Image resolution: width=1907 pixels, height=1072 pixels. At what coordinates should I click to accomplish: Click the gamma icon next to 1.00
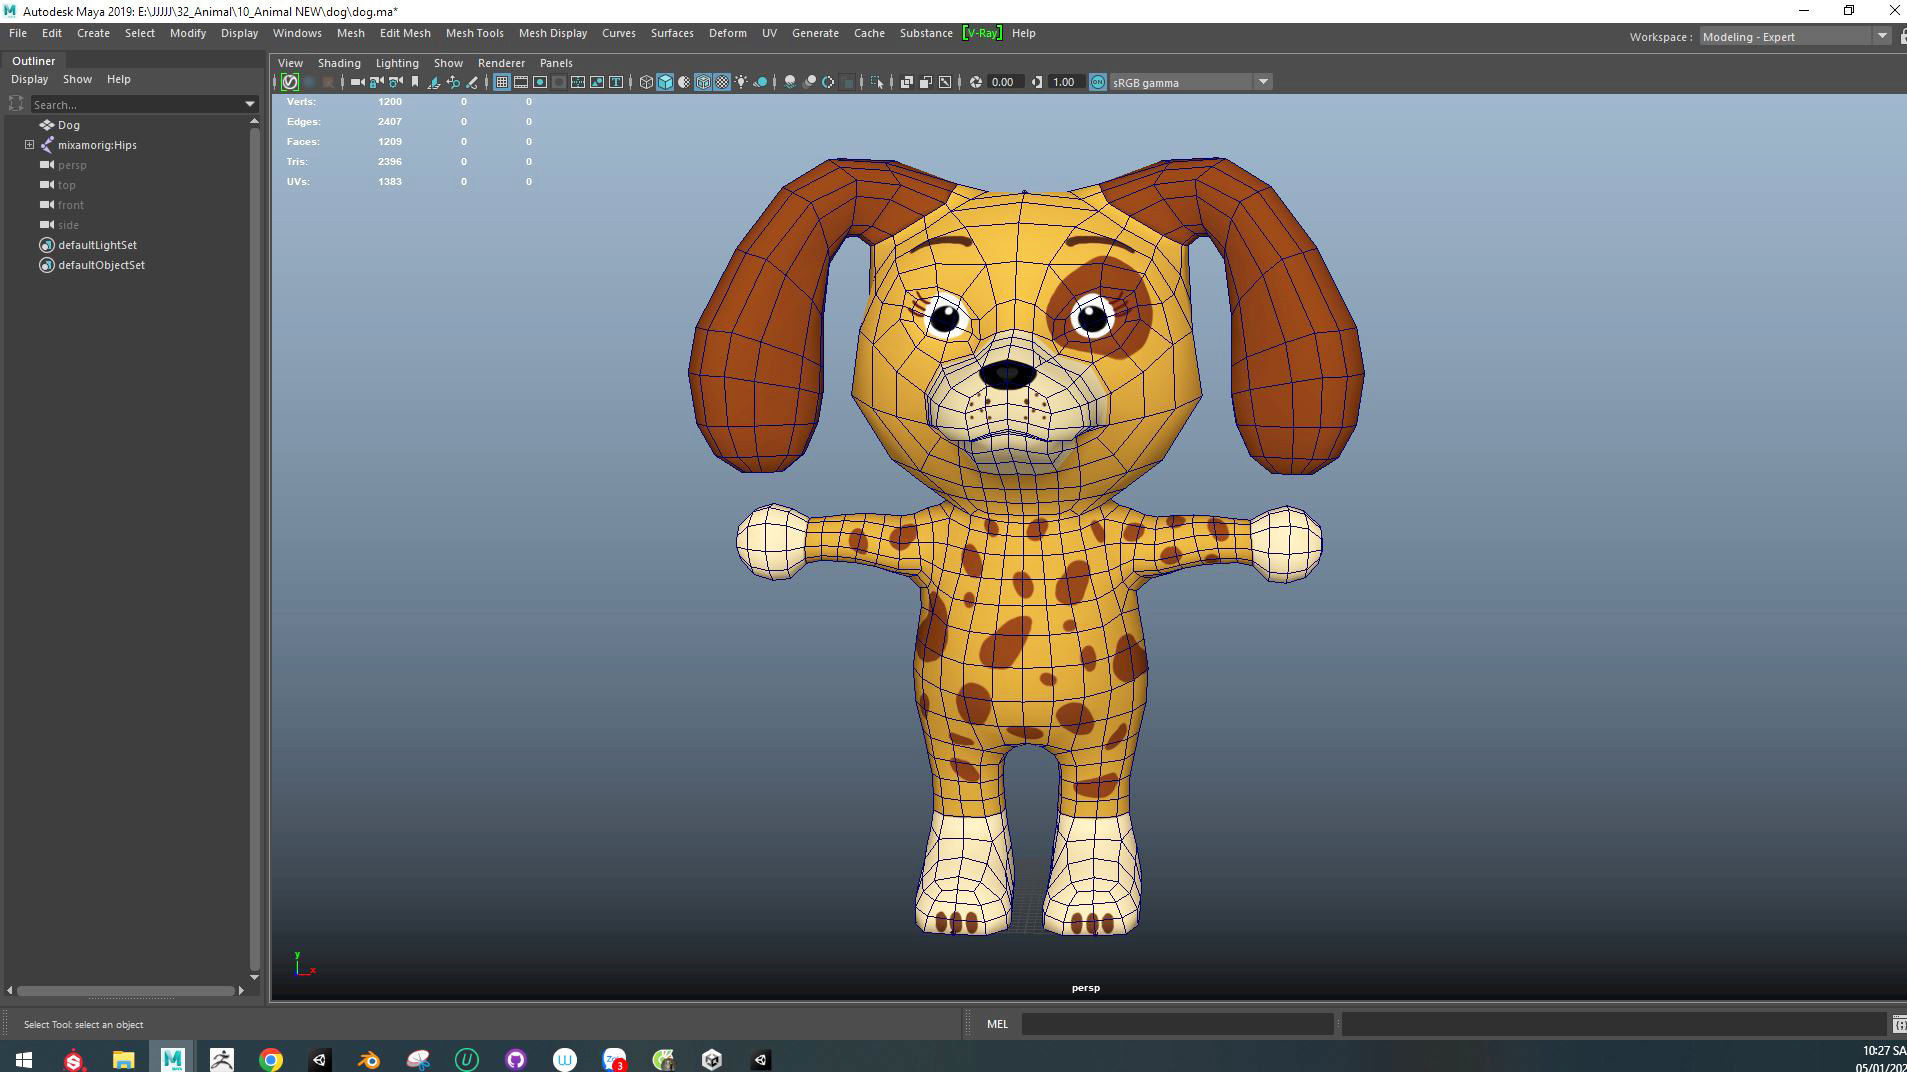pos(1037,82)
